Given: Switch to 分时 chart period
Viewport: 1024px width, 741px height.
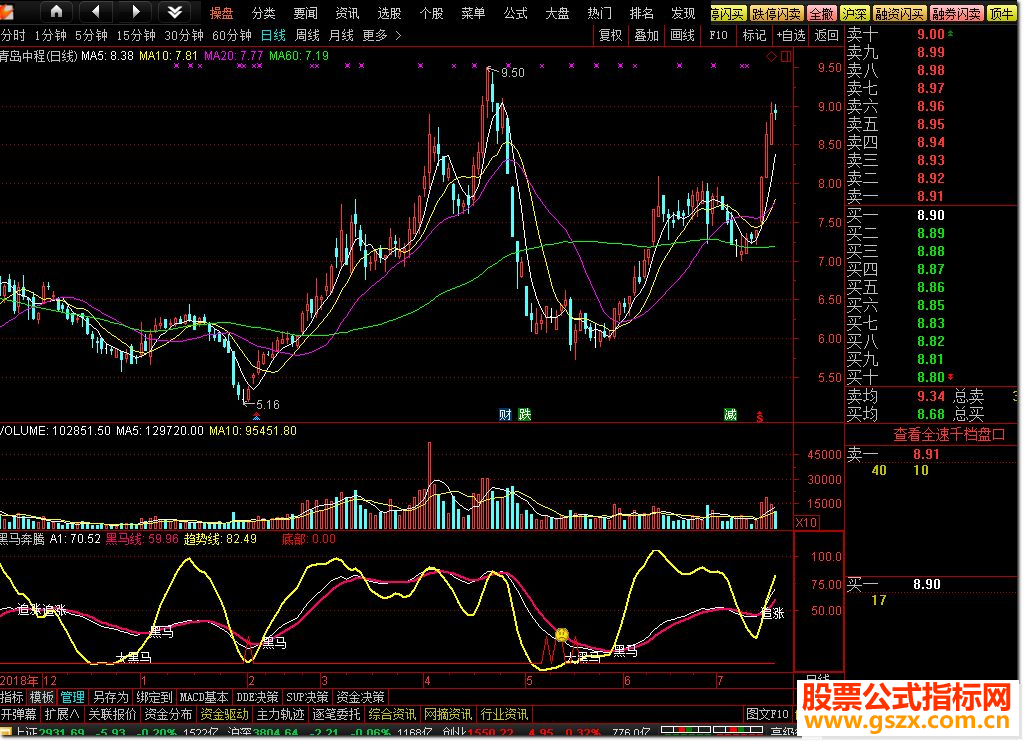Looking at the screenshot, I should (x=13, y=35).
